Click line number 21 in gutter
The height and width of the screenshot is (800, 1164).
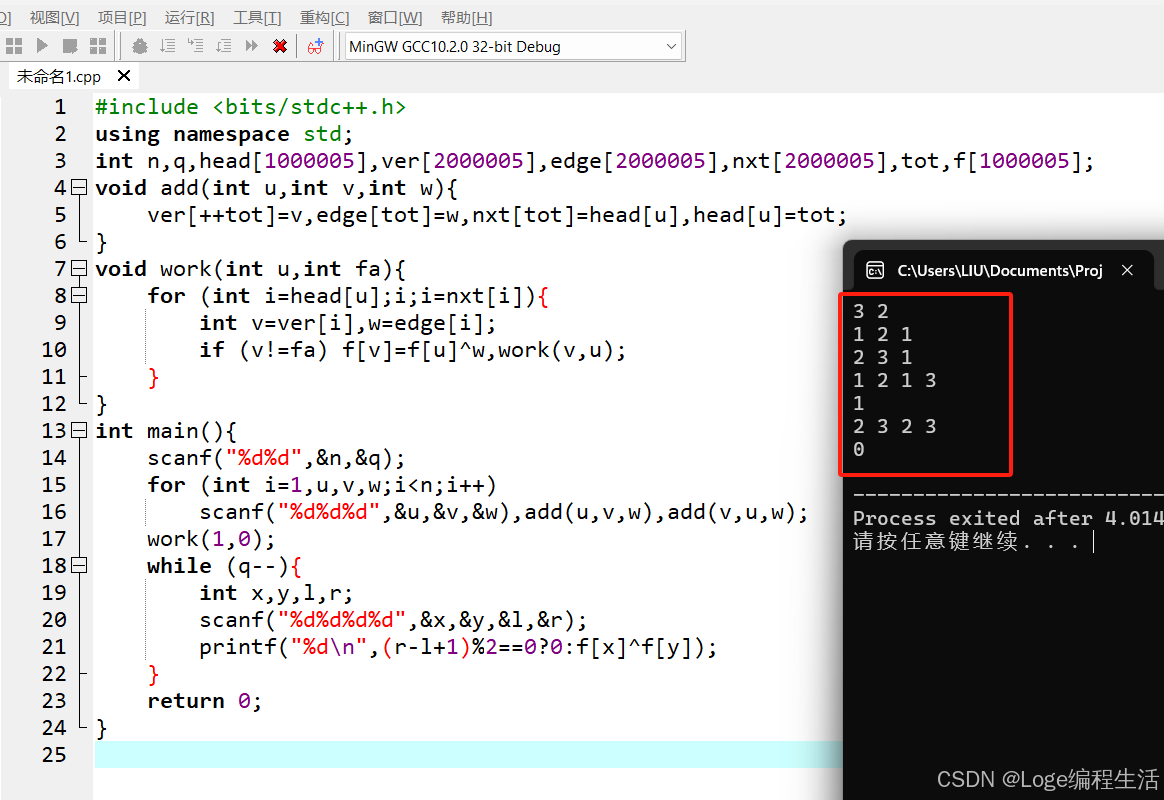(54, 647)
